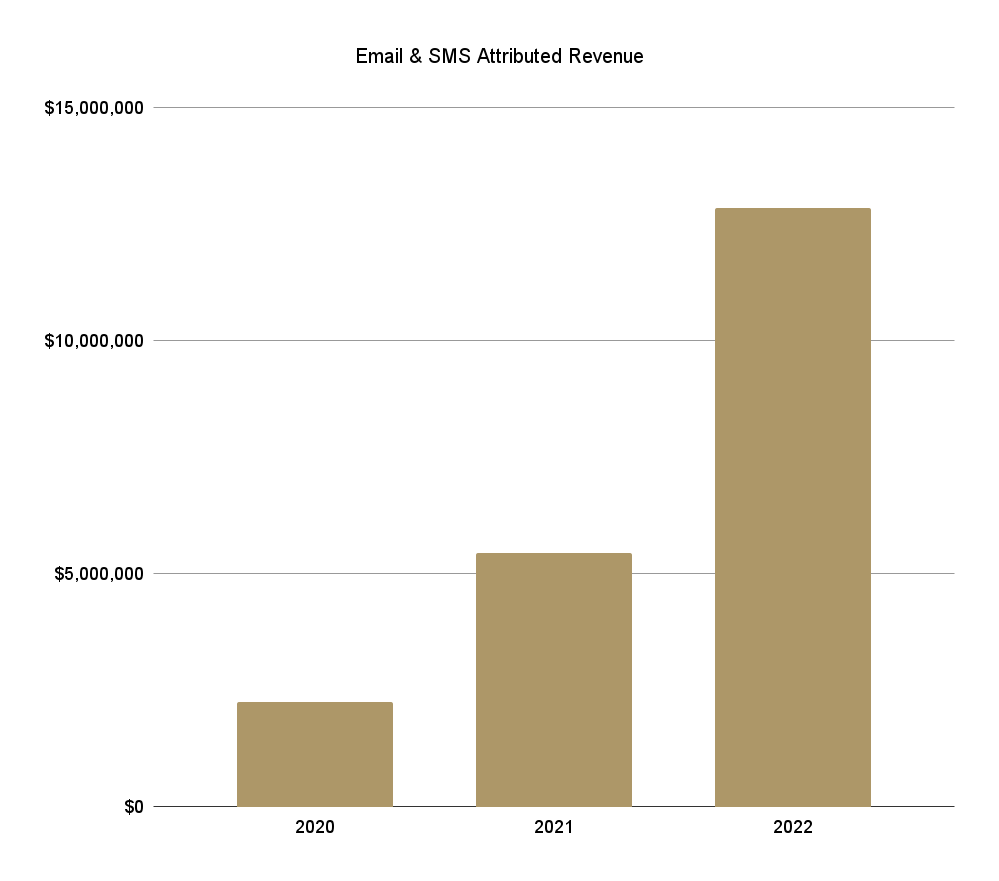The image size is (999, 881).
Task: Click the $10,000,000 gridline left of bars
Action: [434, 340]
